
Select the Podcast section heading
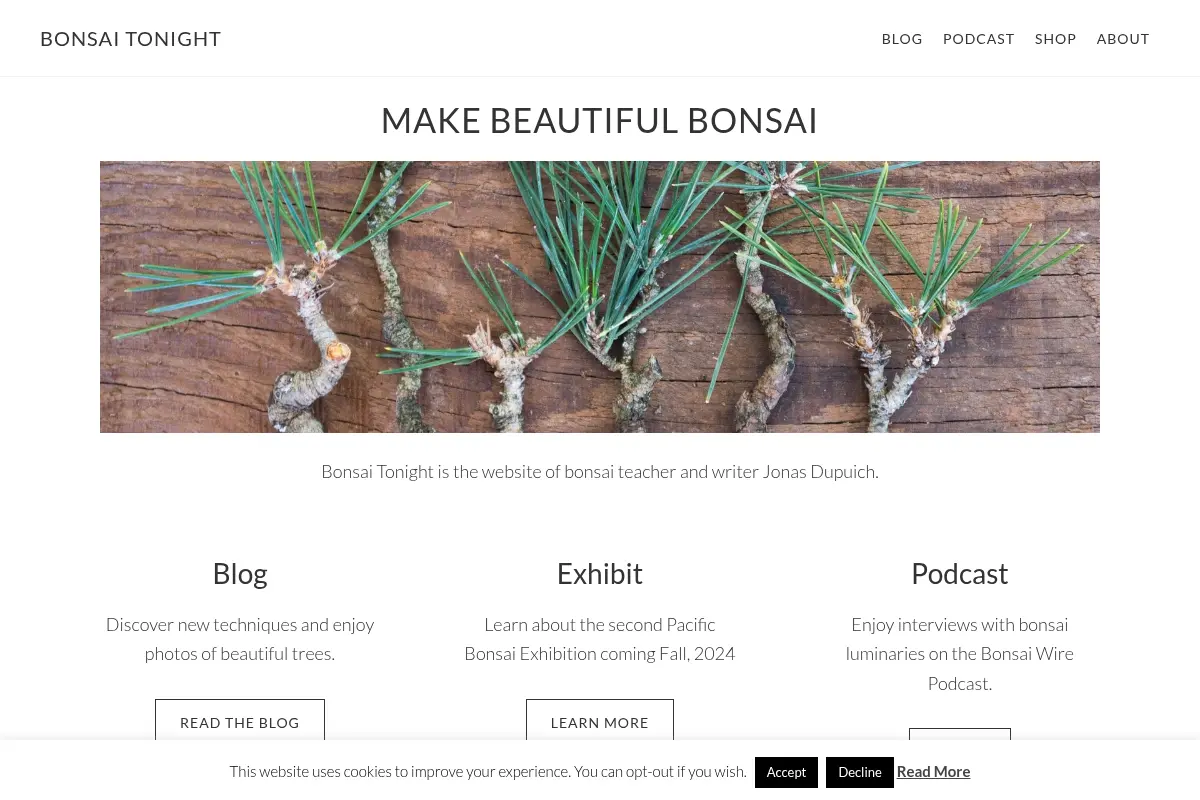[960, 573]
